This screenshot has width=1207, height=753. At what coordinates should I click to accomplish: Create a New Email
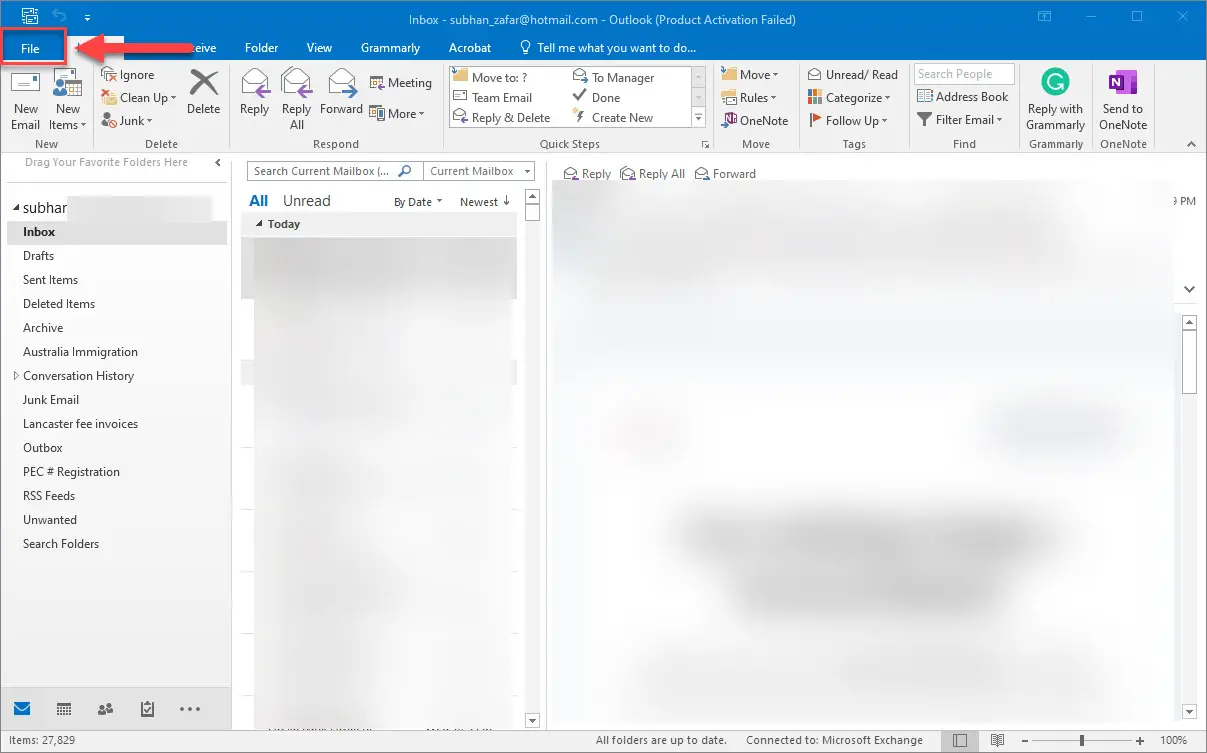click(26, 101)
